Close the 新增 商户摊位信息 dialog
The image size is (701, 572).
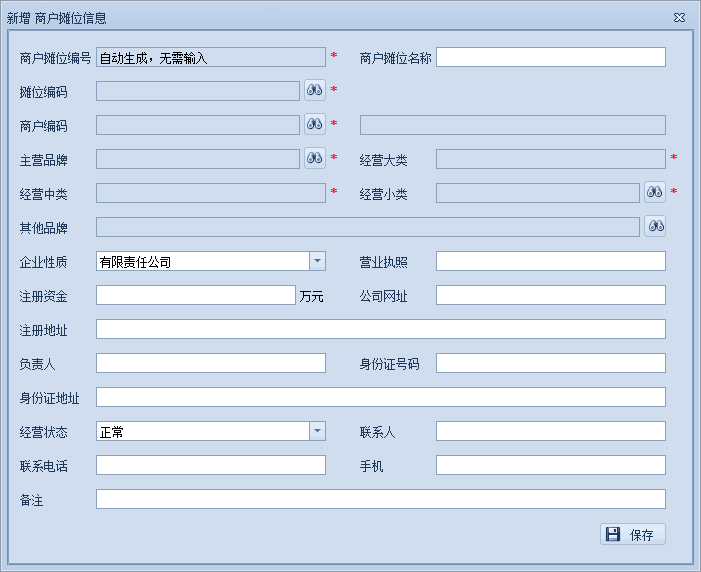[679, 18]
